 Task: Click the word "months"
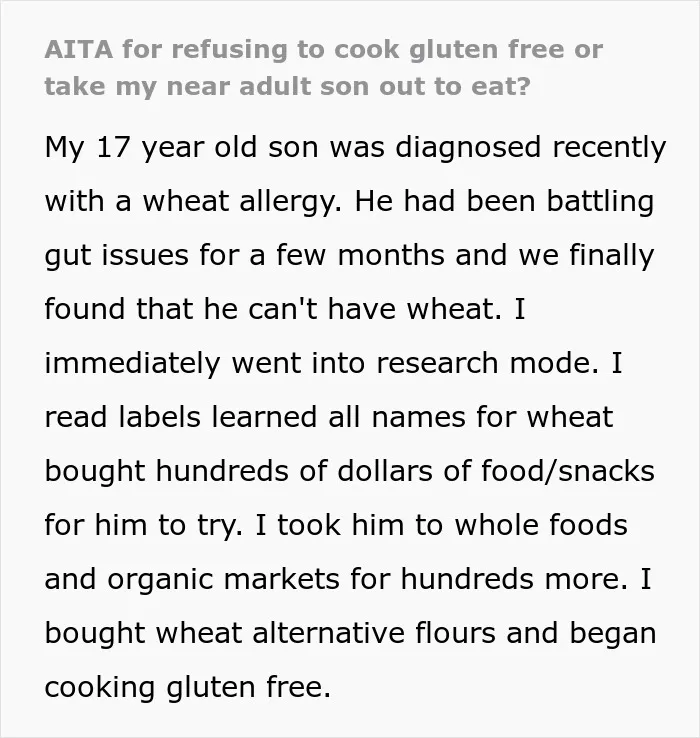click(x=391, y=256)
